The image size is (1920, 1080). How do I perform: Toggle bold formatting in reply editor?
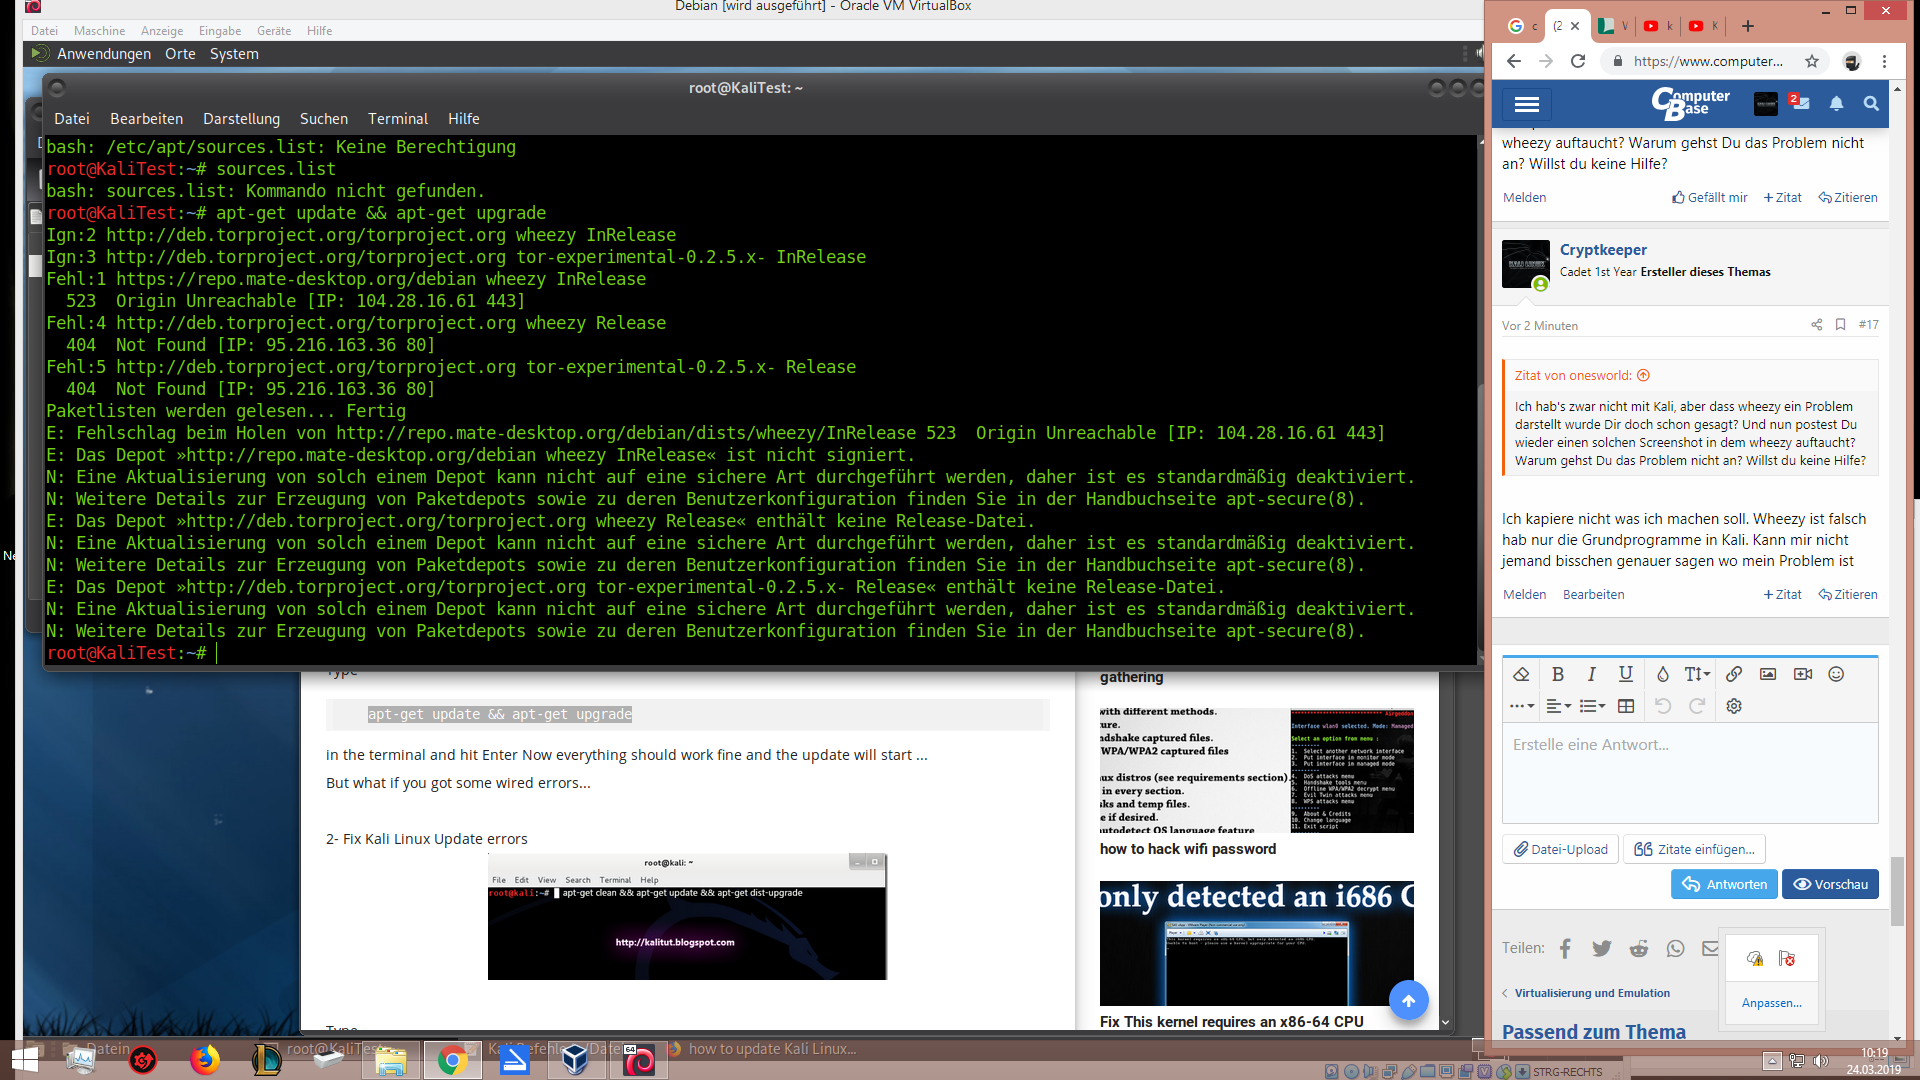[1557, 674]
